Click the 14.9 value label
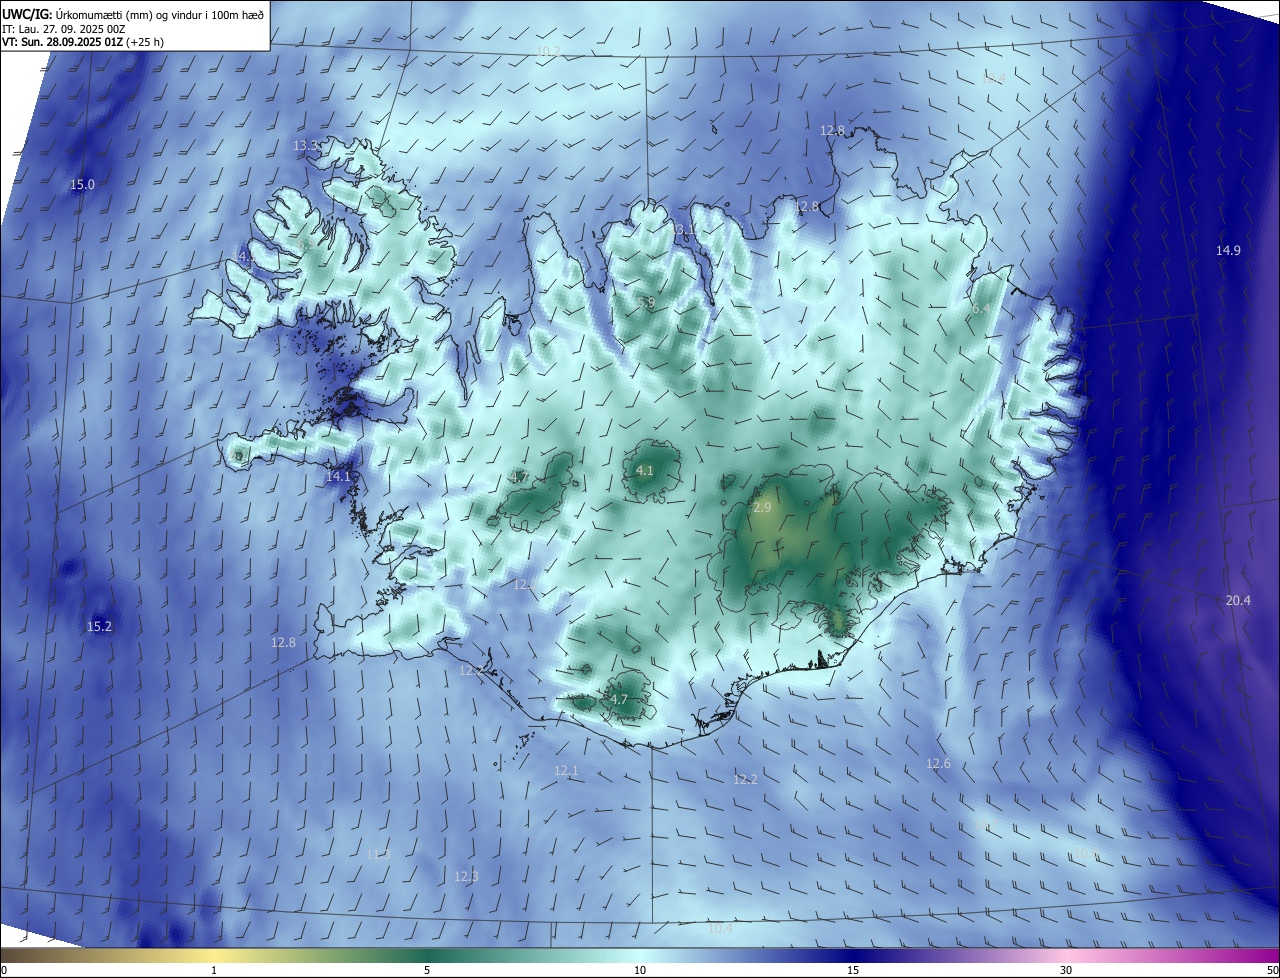1280x978 pixels. point(1228,251)
